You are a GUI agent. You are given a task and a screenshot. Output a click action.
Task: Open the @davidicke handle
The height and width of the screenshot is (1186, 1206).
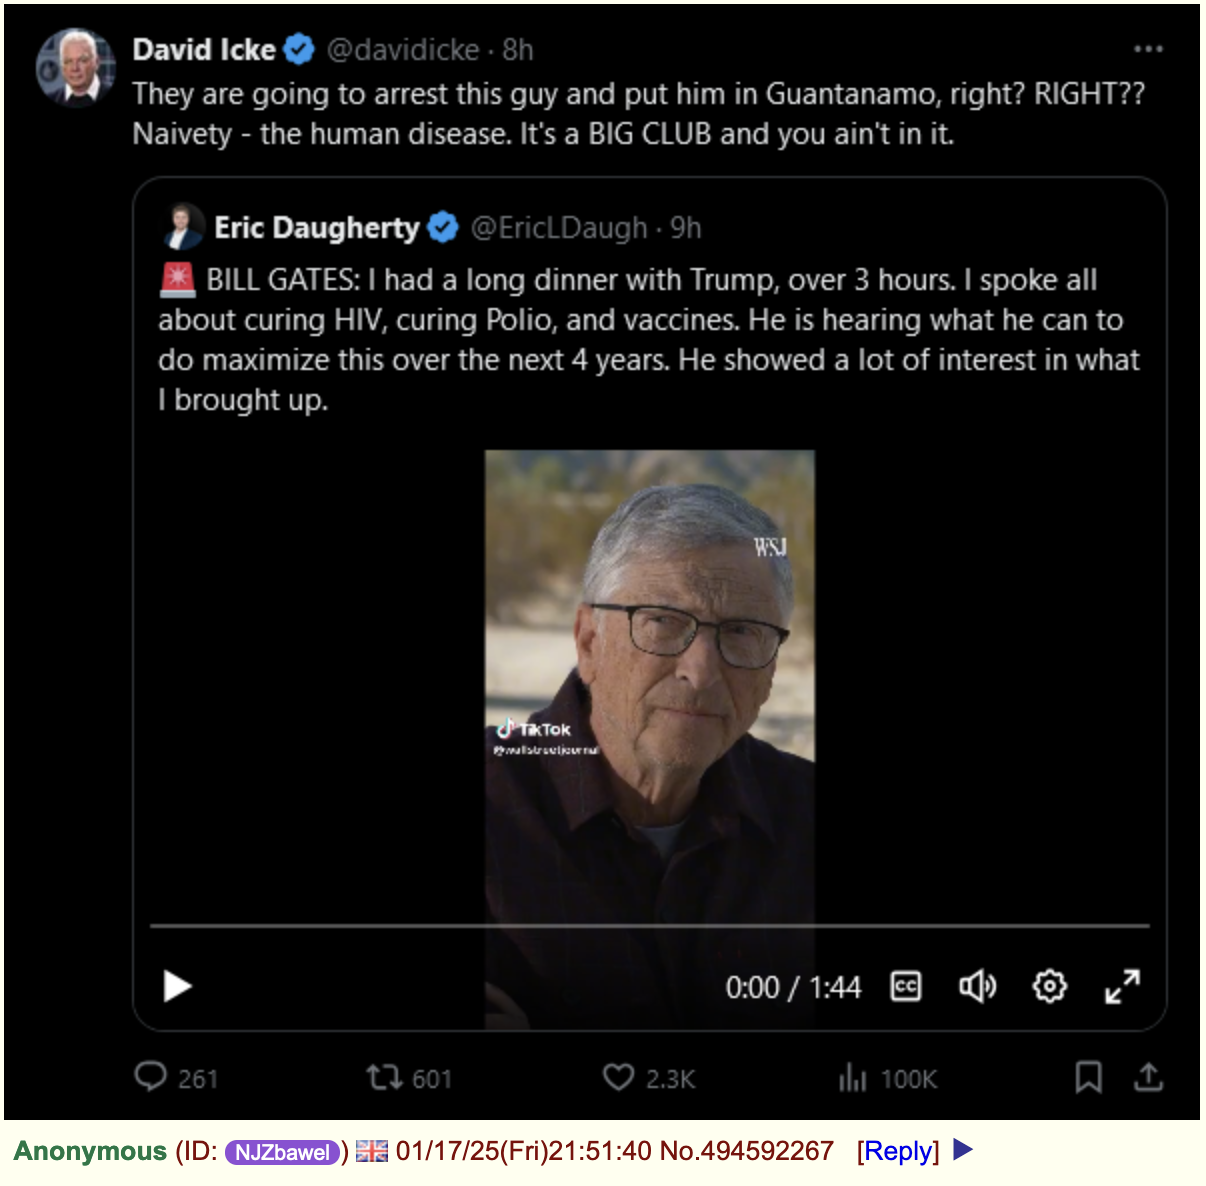(x=403, y=49)
